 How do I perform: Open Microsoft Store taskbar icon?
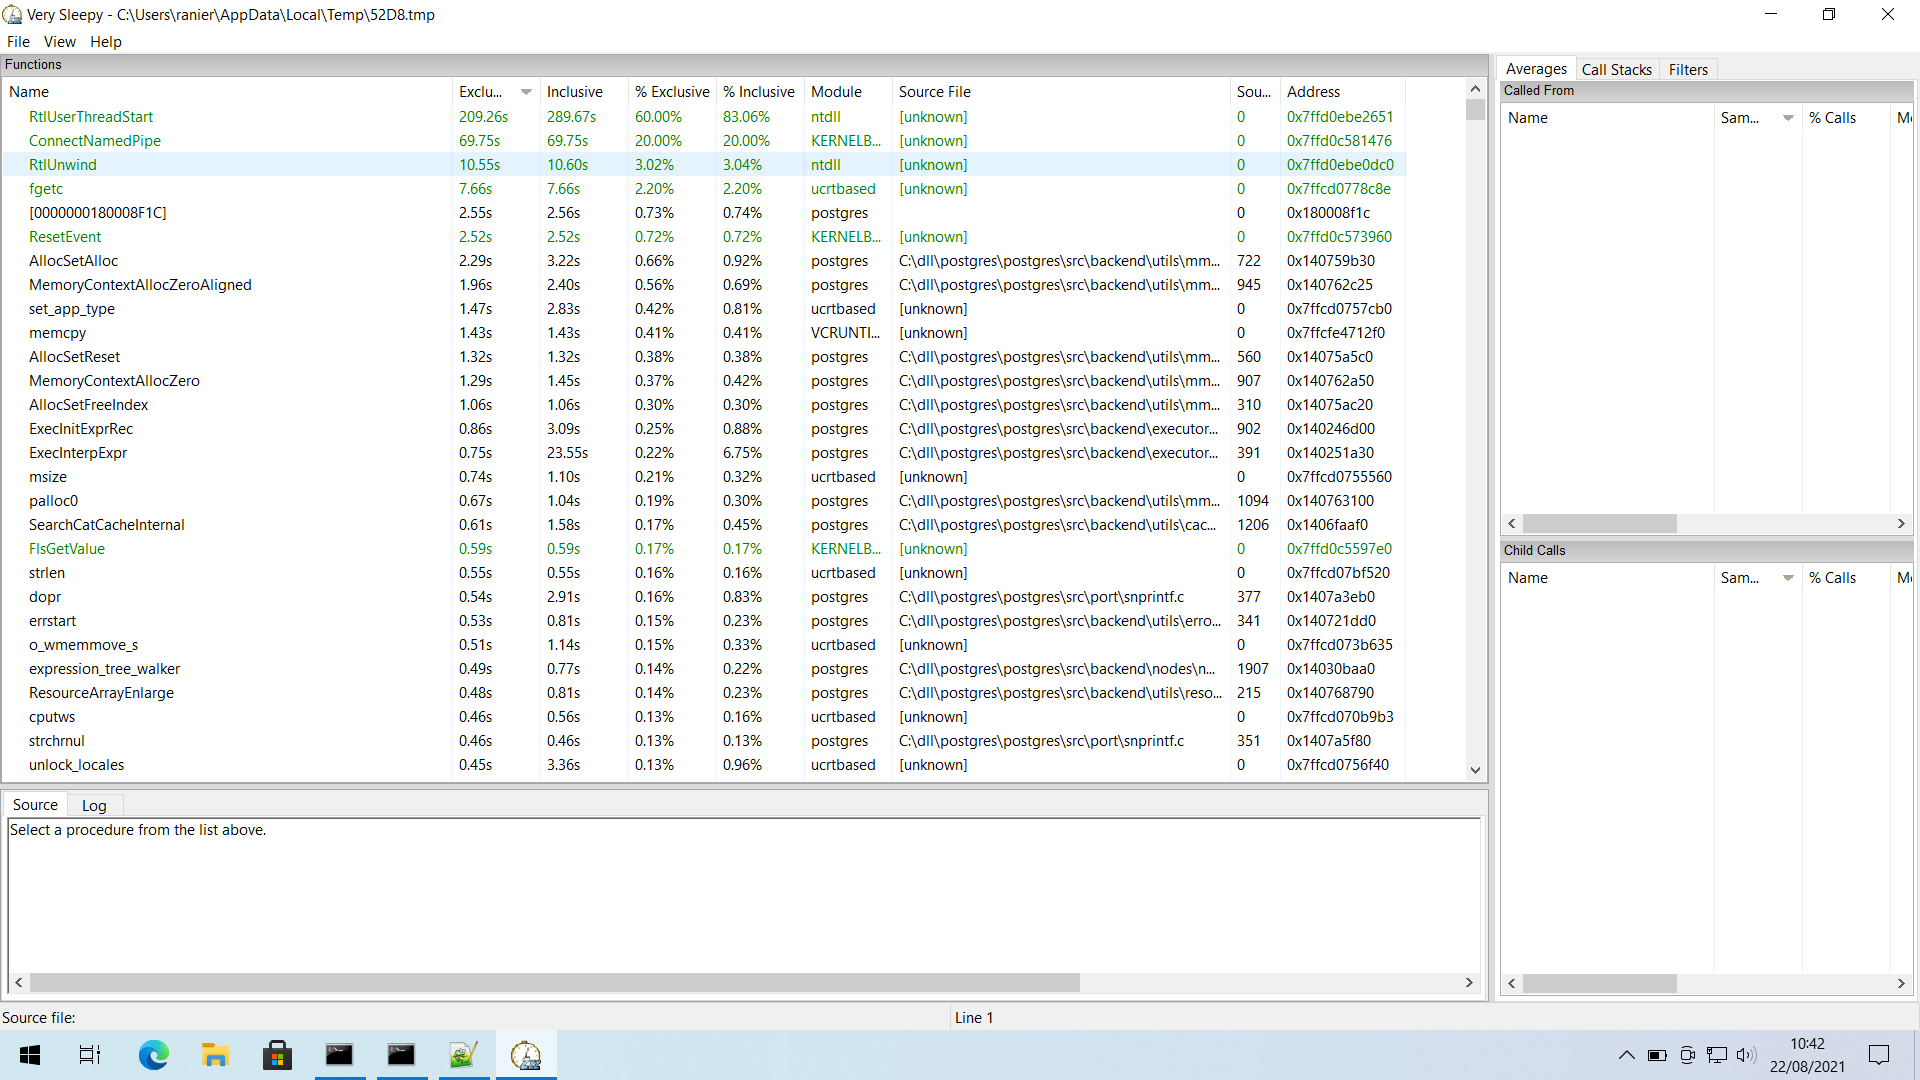pos(277,1055)
